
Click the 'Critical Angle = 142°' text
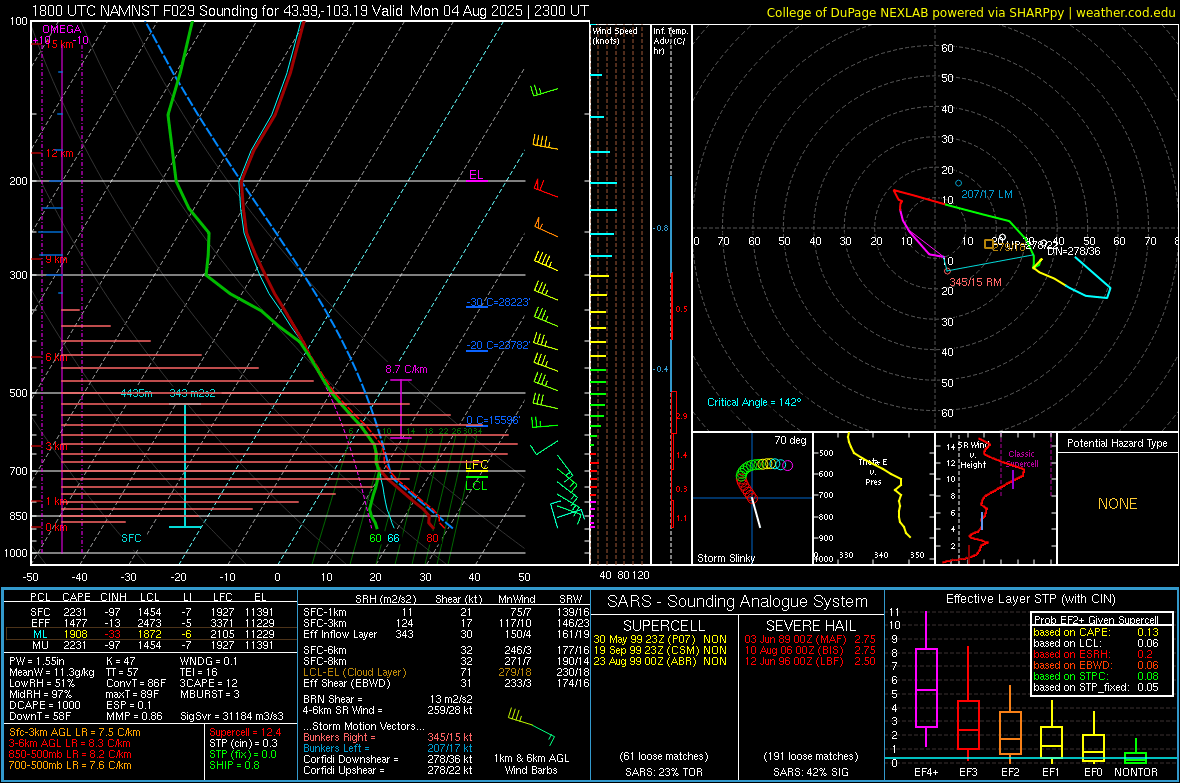coord(754,402)
